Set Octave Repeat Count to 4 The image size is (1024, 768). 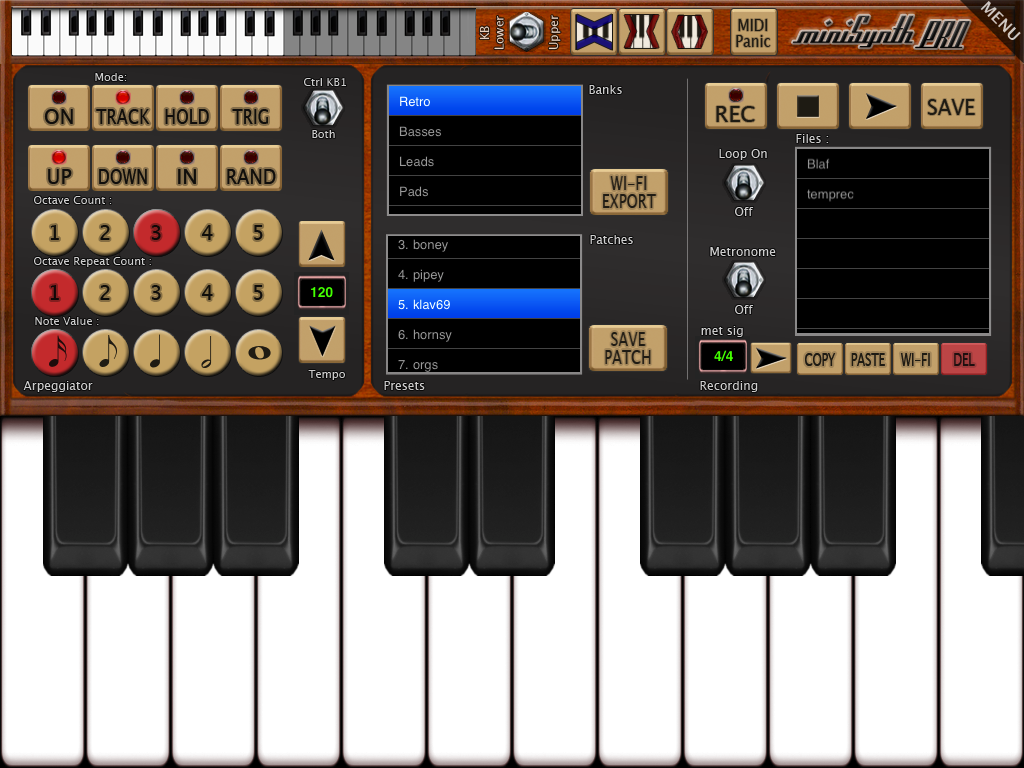(x=208, y=292)
